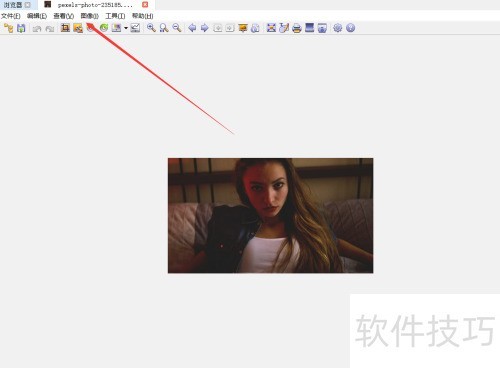
Task: Click the color adjust image icon
Action: click(116, 28)
